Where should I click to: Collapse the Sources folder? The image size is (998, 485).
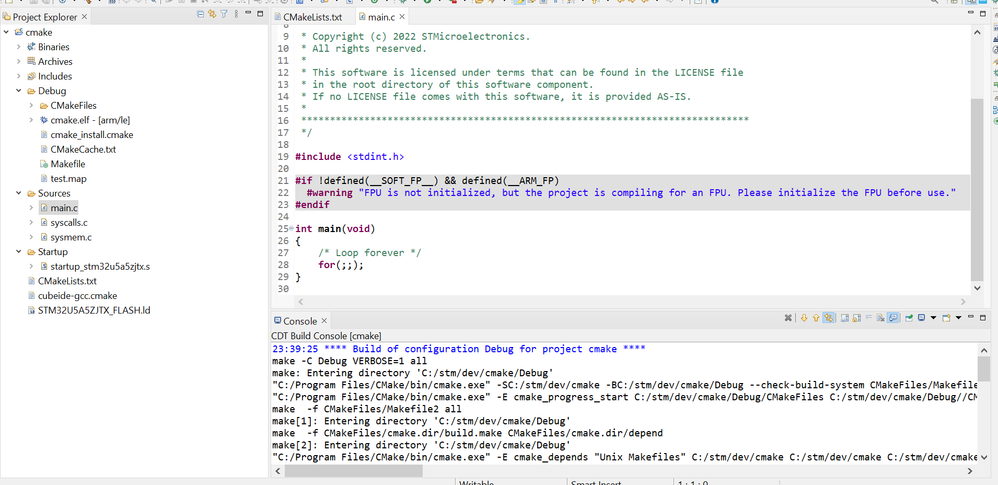pos(19,193)
